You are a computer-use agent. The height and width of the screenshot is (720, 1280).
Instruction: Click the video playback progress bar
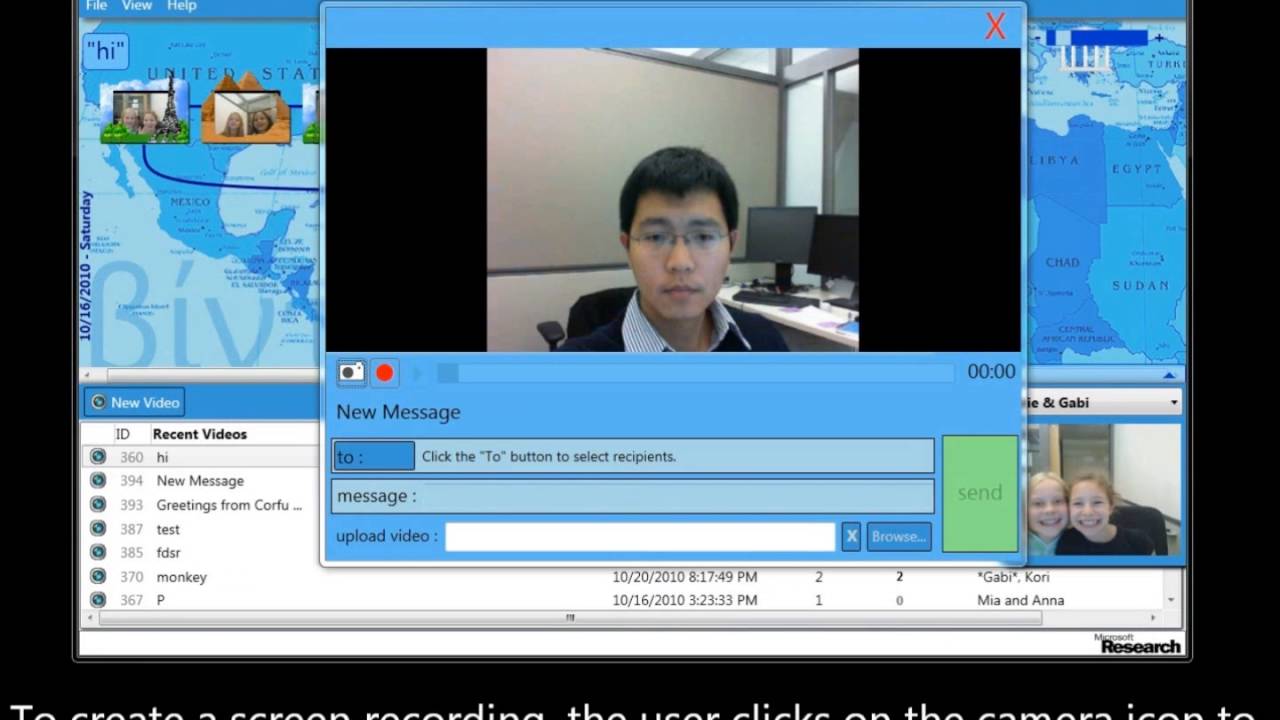coord(695,373)
